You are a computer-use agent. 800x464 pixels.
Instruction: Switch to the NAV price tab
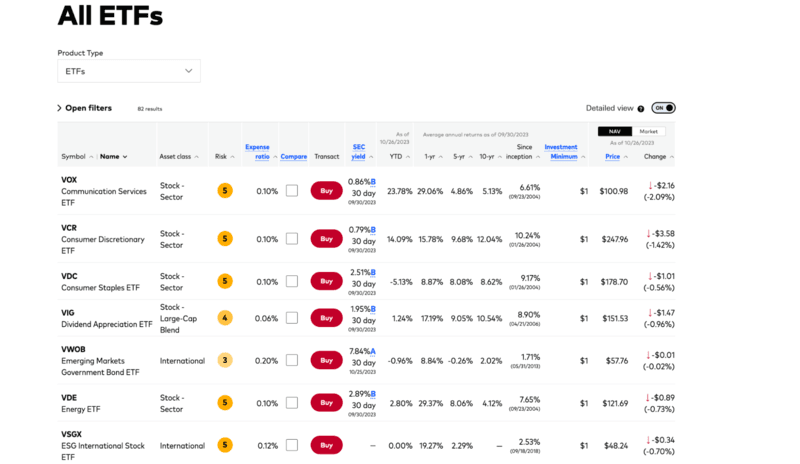615,131
